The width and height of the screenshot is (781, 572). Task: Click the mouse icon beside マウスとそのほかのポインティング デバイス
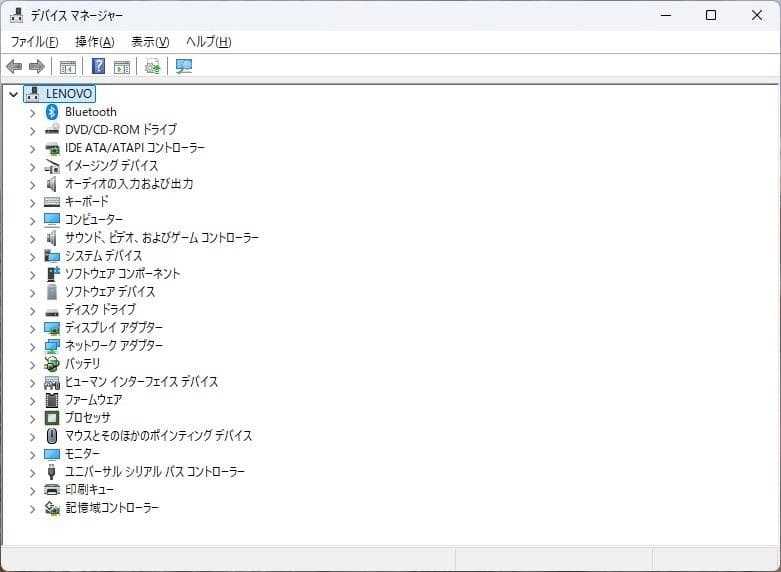pyautogui.click(x=52, y=435)
